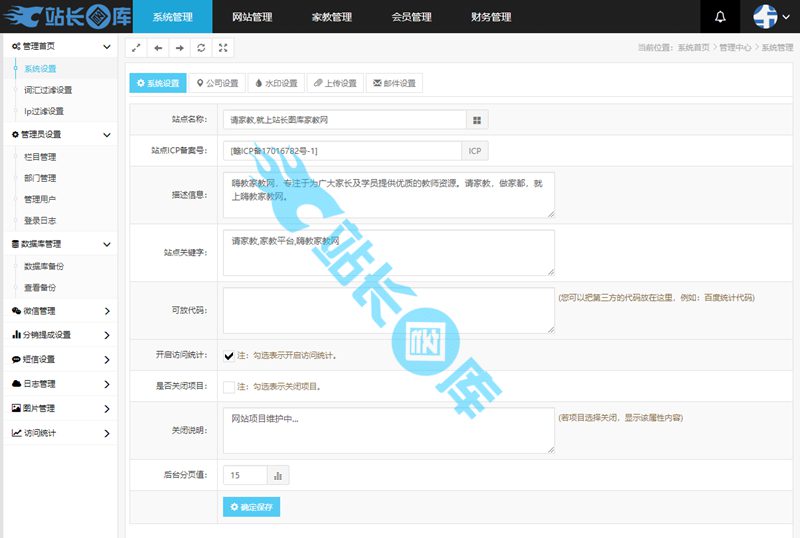Uncheck the 开启访问统计 checkbox
Image resolution: width=800 pixels, height=538 pixels.
click(x=229, y=355)
